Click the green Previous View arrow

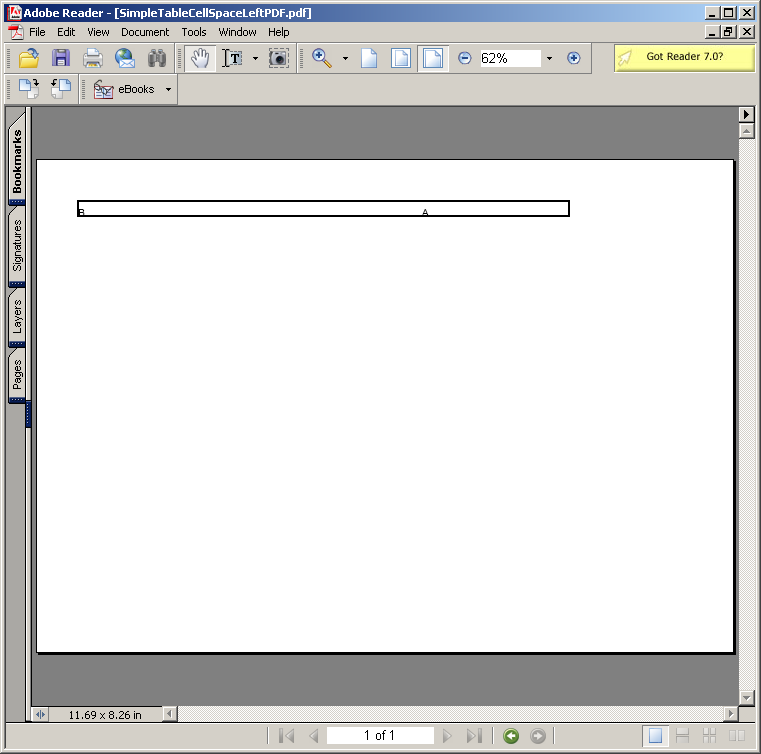click(511, 736)
